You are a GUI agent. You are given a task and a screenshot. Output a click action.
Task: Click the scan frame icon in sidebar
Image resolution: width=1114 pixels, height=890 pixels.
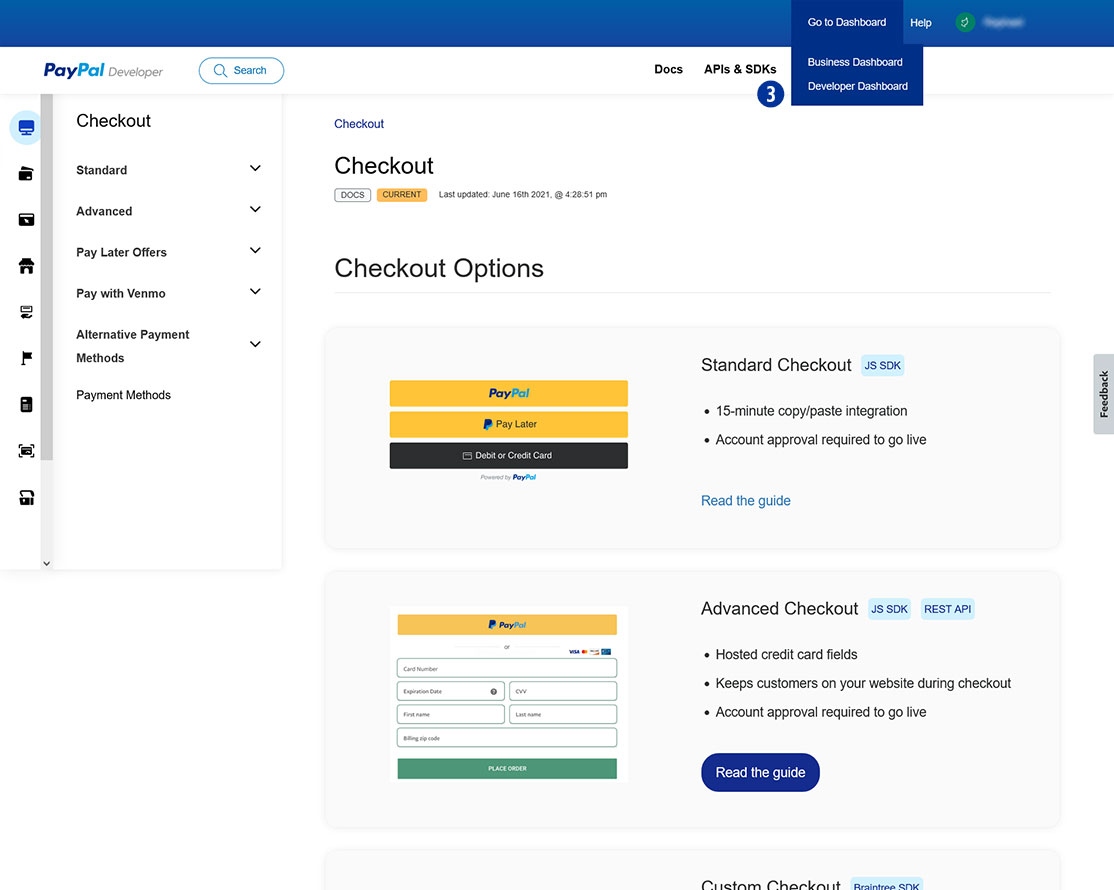[x=26, y=451]
